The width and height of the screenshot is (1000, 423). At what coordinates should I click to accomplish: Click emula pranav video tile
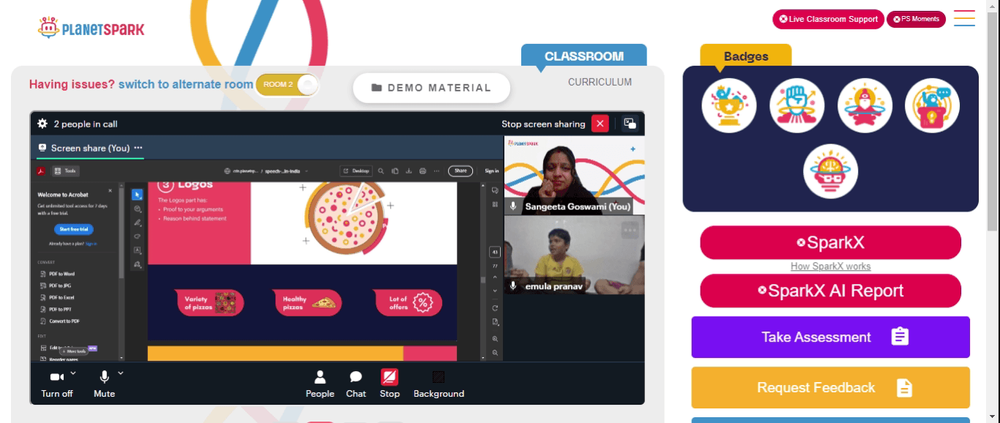[x=574, y=255]
